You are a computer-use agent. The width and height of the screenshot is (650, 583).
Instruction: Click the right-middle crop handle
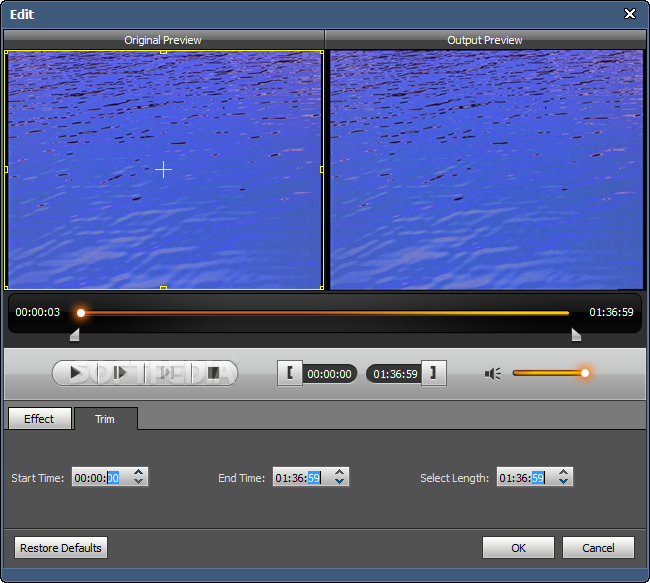[322, 170]
